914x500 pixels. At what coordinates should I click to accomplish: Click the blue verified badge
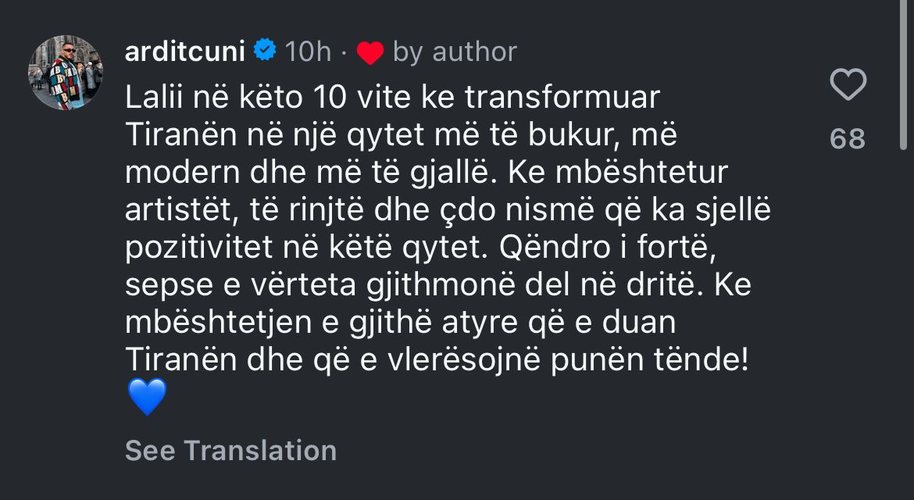265,50
